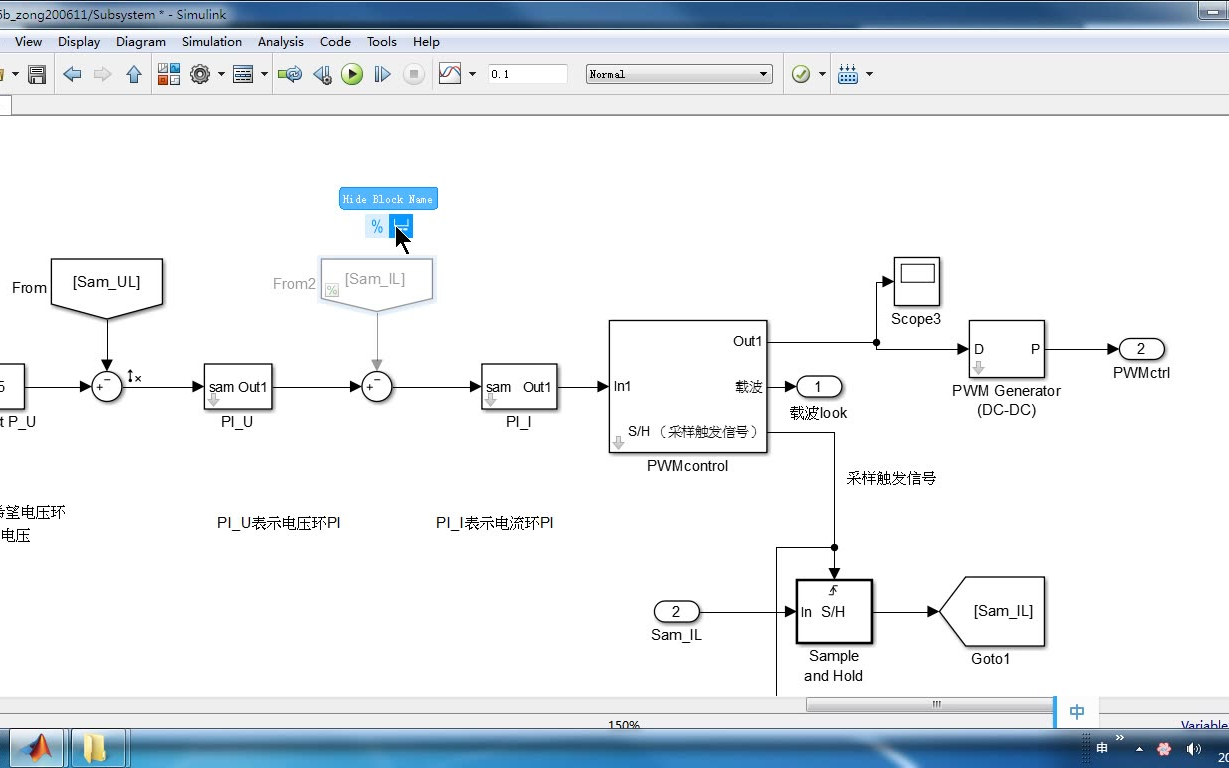The image size is (1229, 768).
Task: Go up to parent system arrow
Action: click(x=133, y=74)
